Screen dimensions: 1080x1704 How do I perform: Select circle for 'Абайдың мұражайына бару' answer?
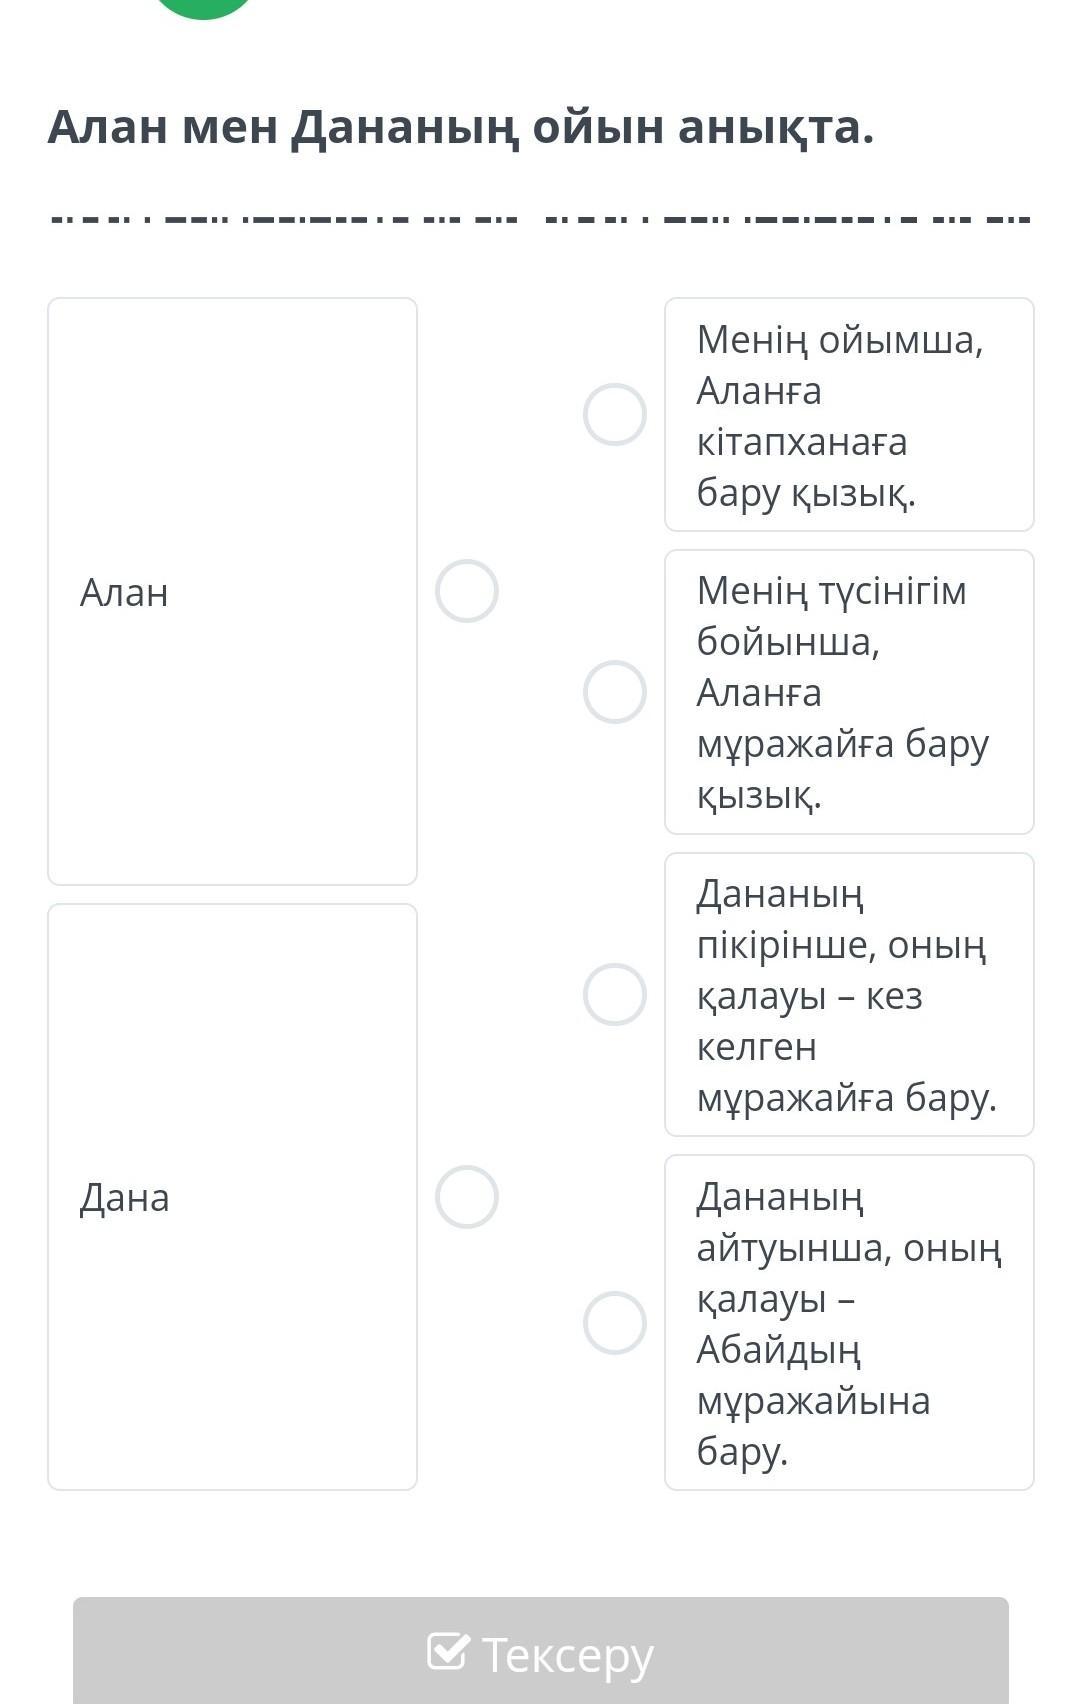(615, 1323)
